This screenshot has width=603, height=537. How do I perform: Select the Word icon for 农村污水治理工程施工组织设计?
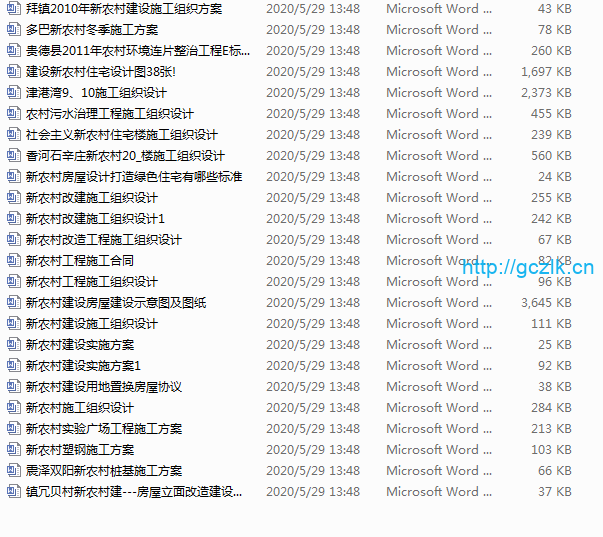pos(14,114)
